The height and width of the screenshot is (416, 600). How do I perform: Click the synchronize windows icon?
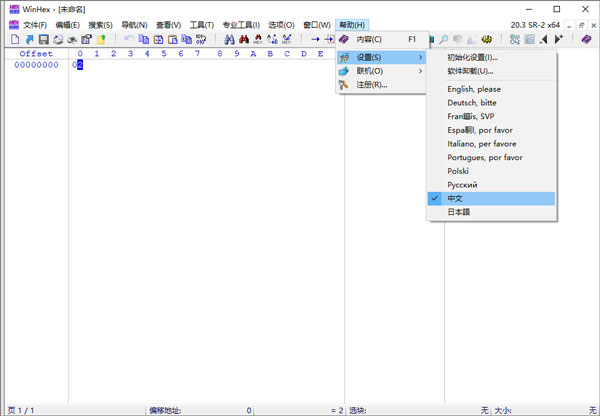tap(515, 39)
